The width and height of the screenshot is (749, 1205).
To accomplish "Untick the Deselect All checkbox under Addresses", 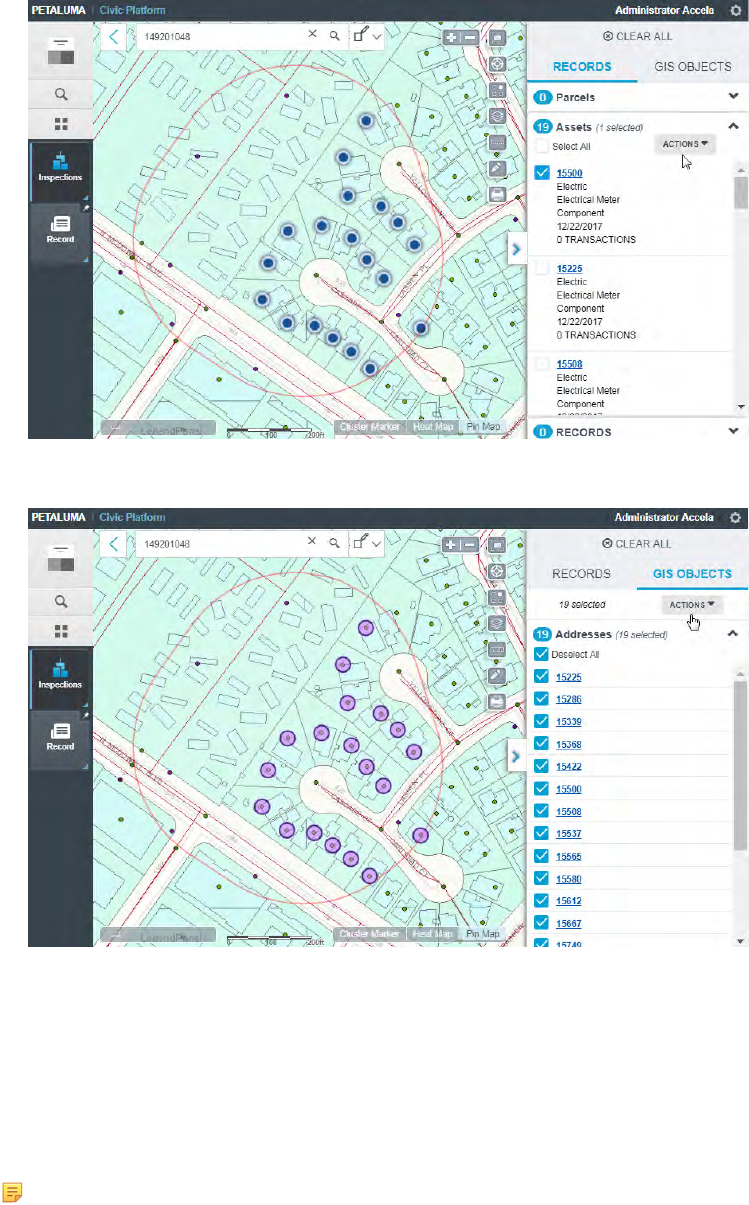I will click(x=542, y=654).
